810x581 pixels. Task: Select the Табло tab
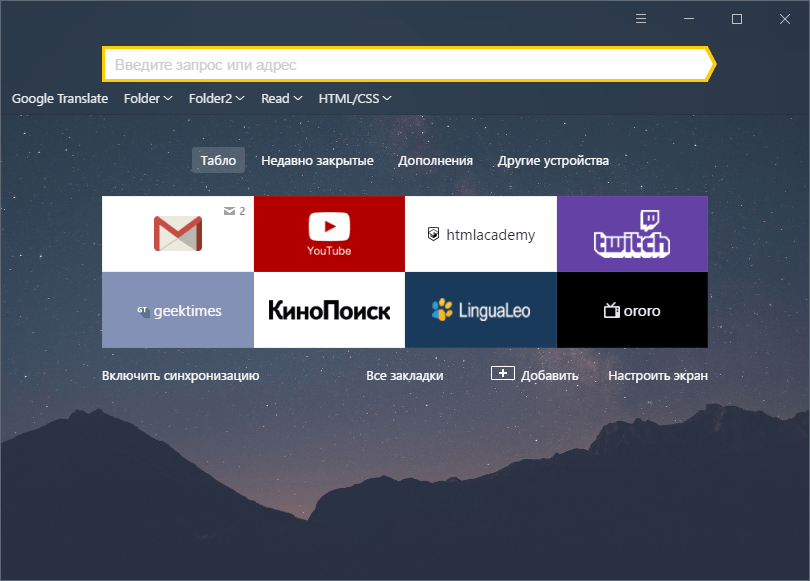(218, 160)
